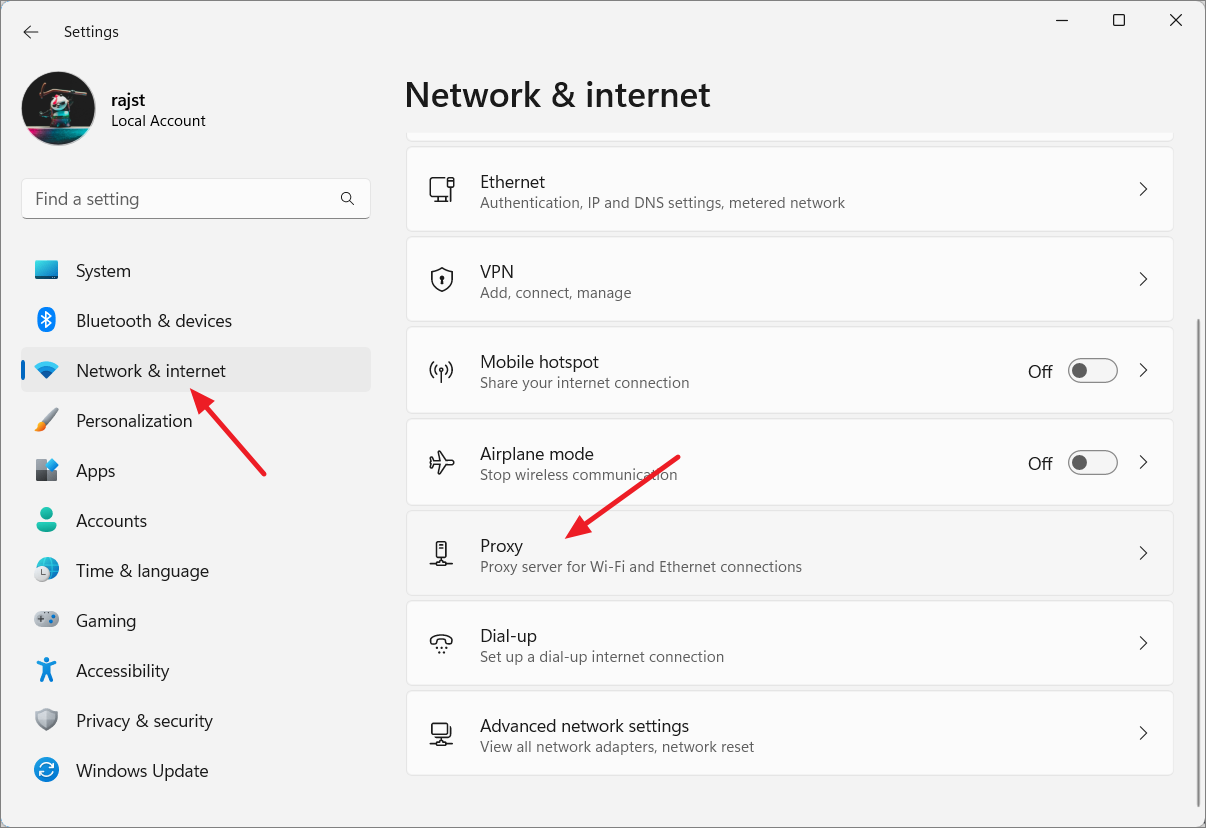Click the Accessibility figure icon
This screenshot has width=1206, height=828.
[46, 670]
